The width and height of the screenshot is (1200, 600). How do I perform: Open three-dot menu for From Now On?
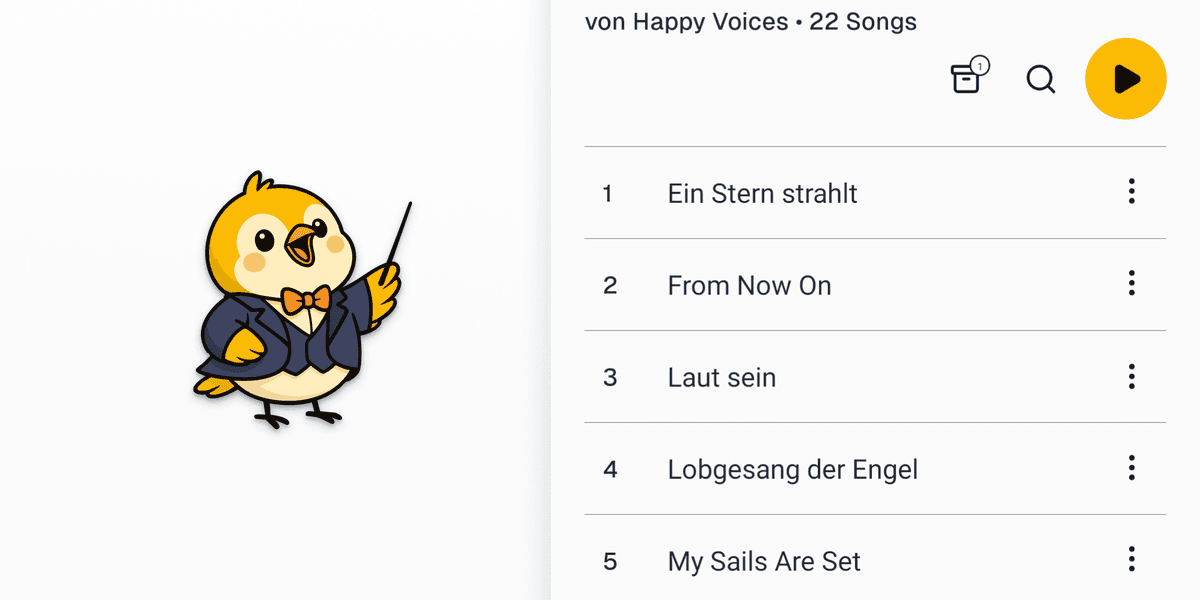point(1131,284)
